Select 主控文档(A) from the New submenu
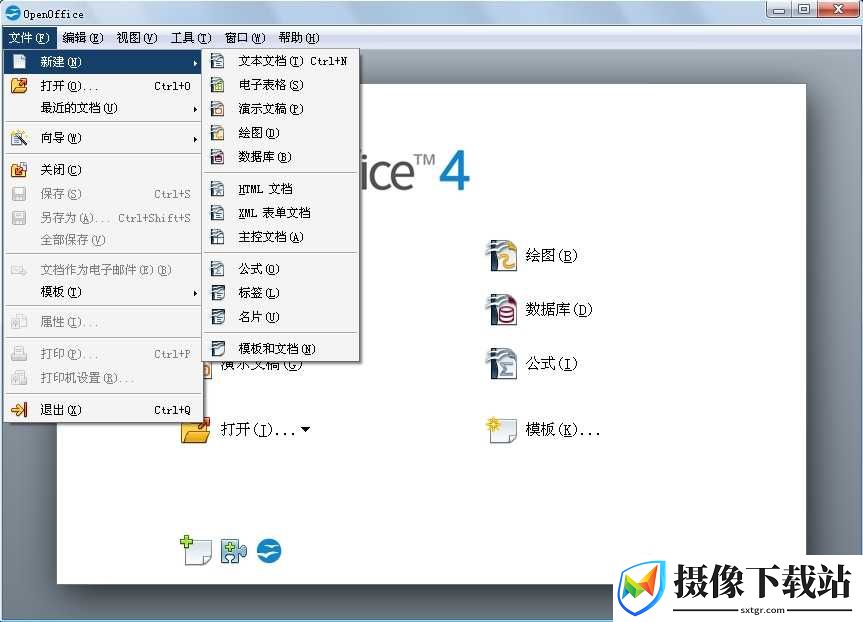 tap(281, 237)
